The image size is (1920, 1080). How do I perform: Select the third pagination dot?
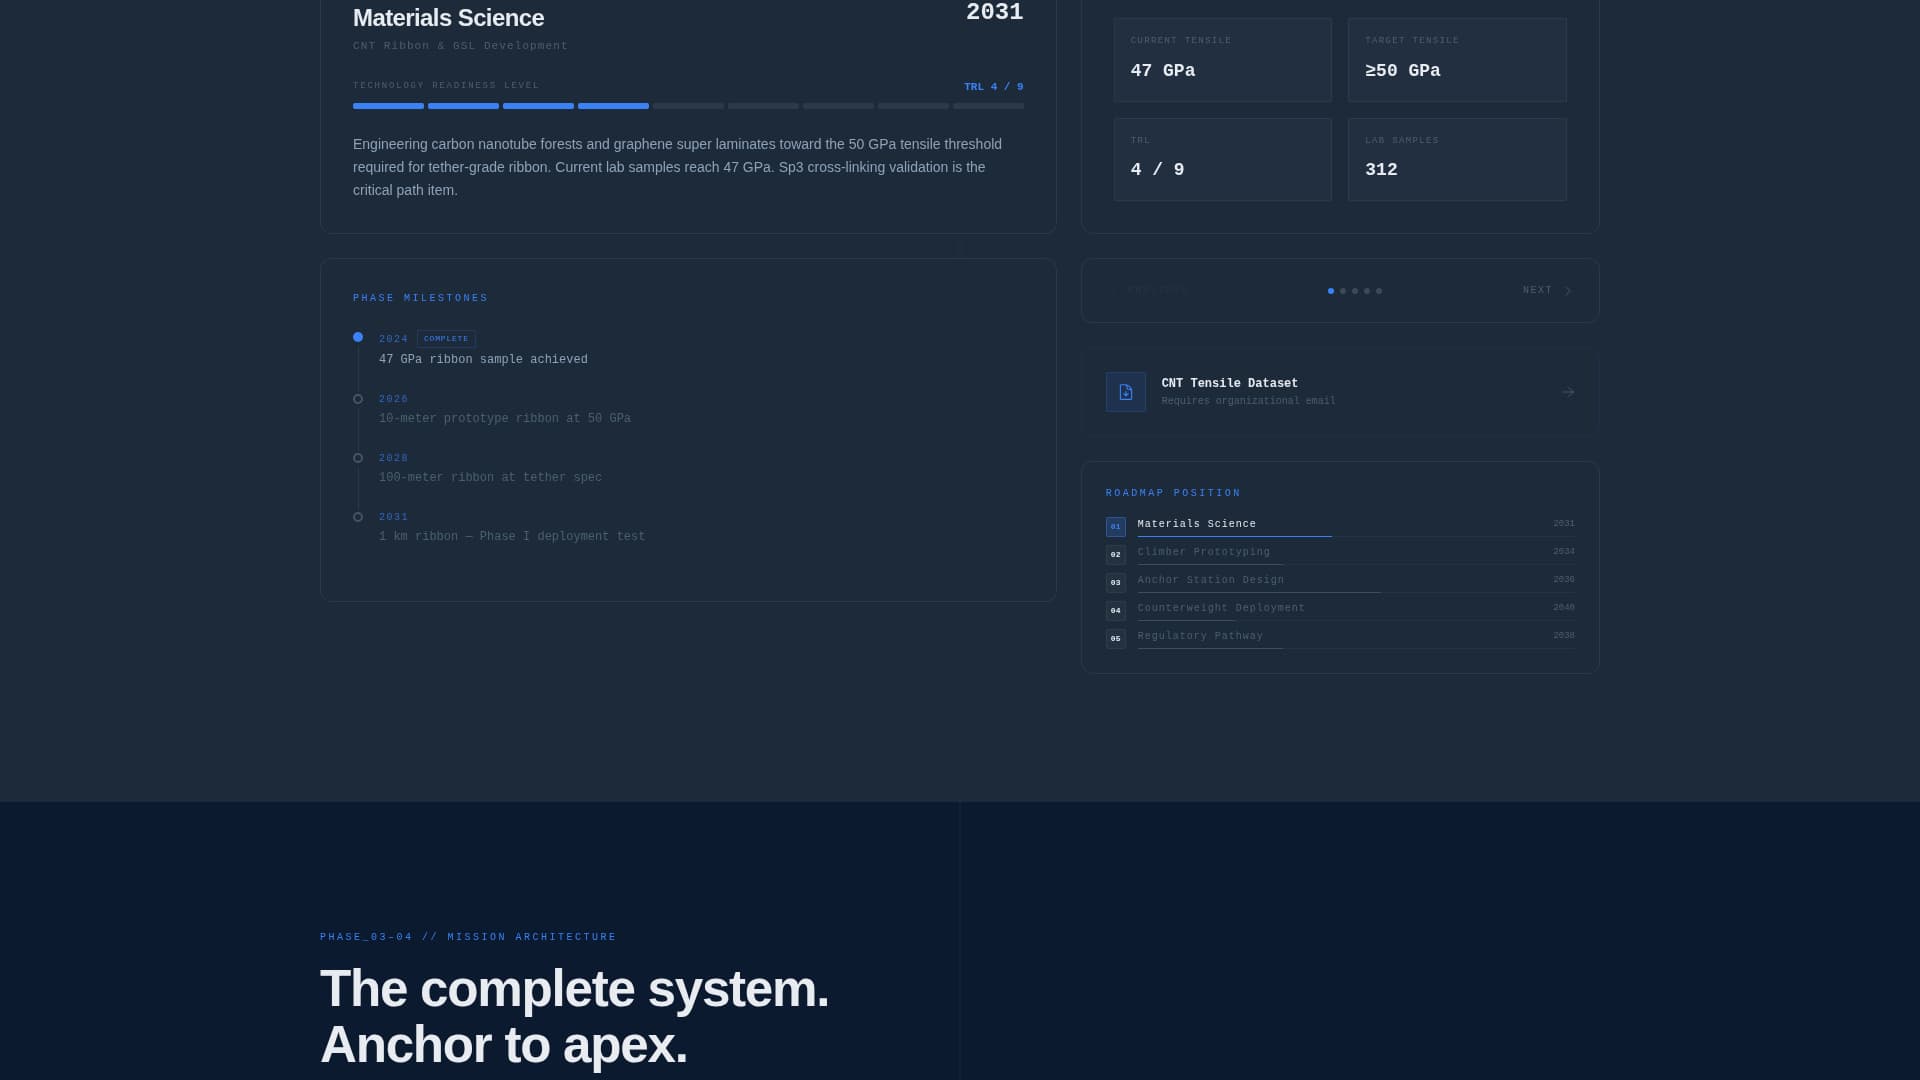(1354, 291)
